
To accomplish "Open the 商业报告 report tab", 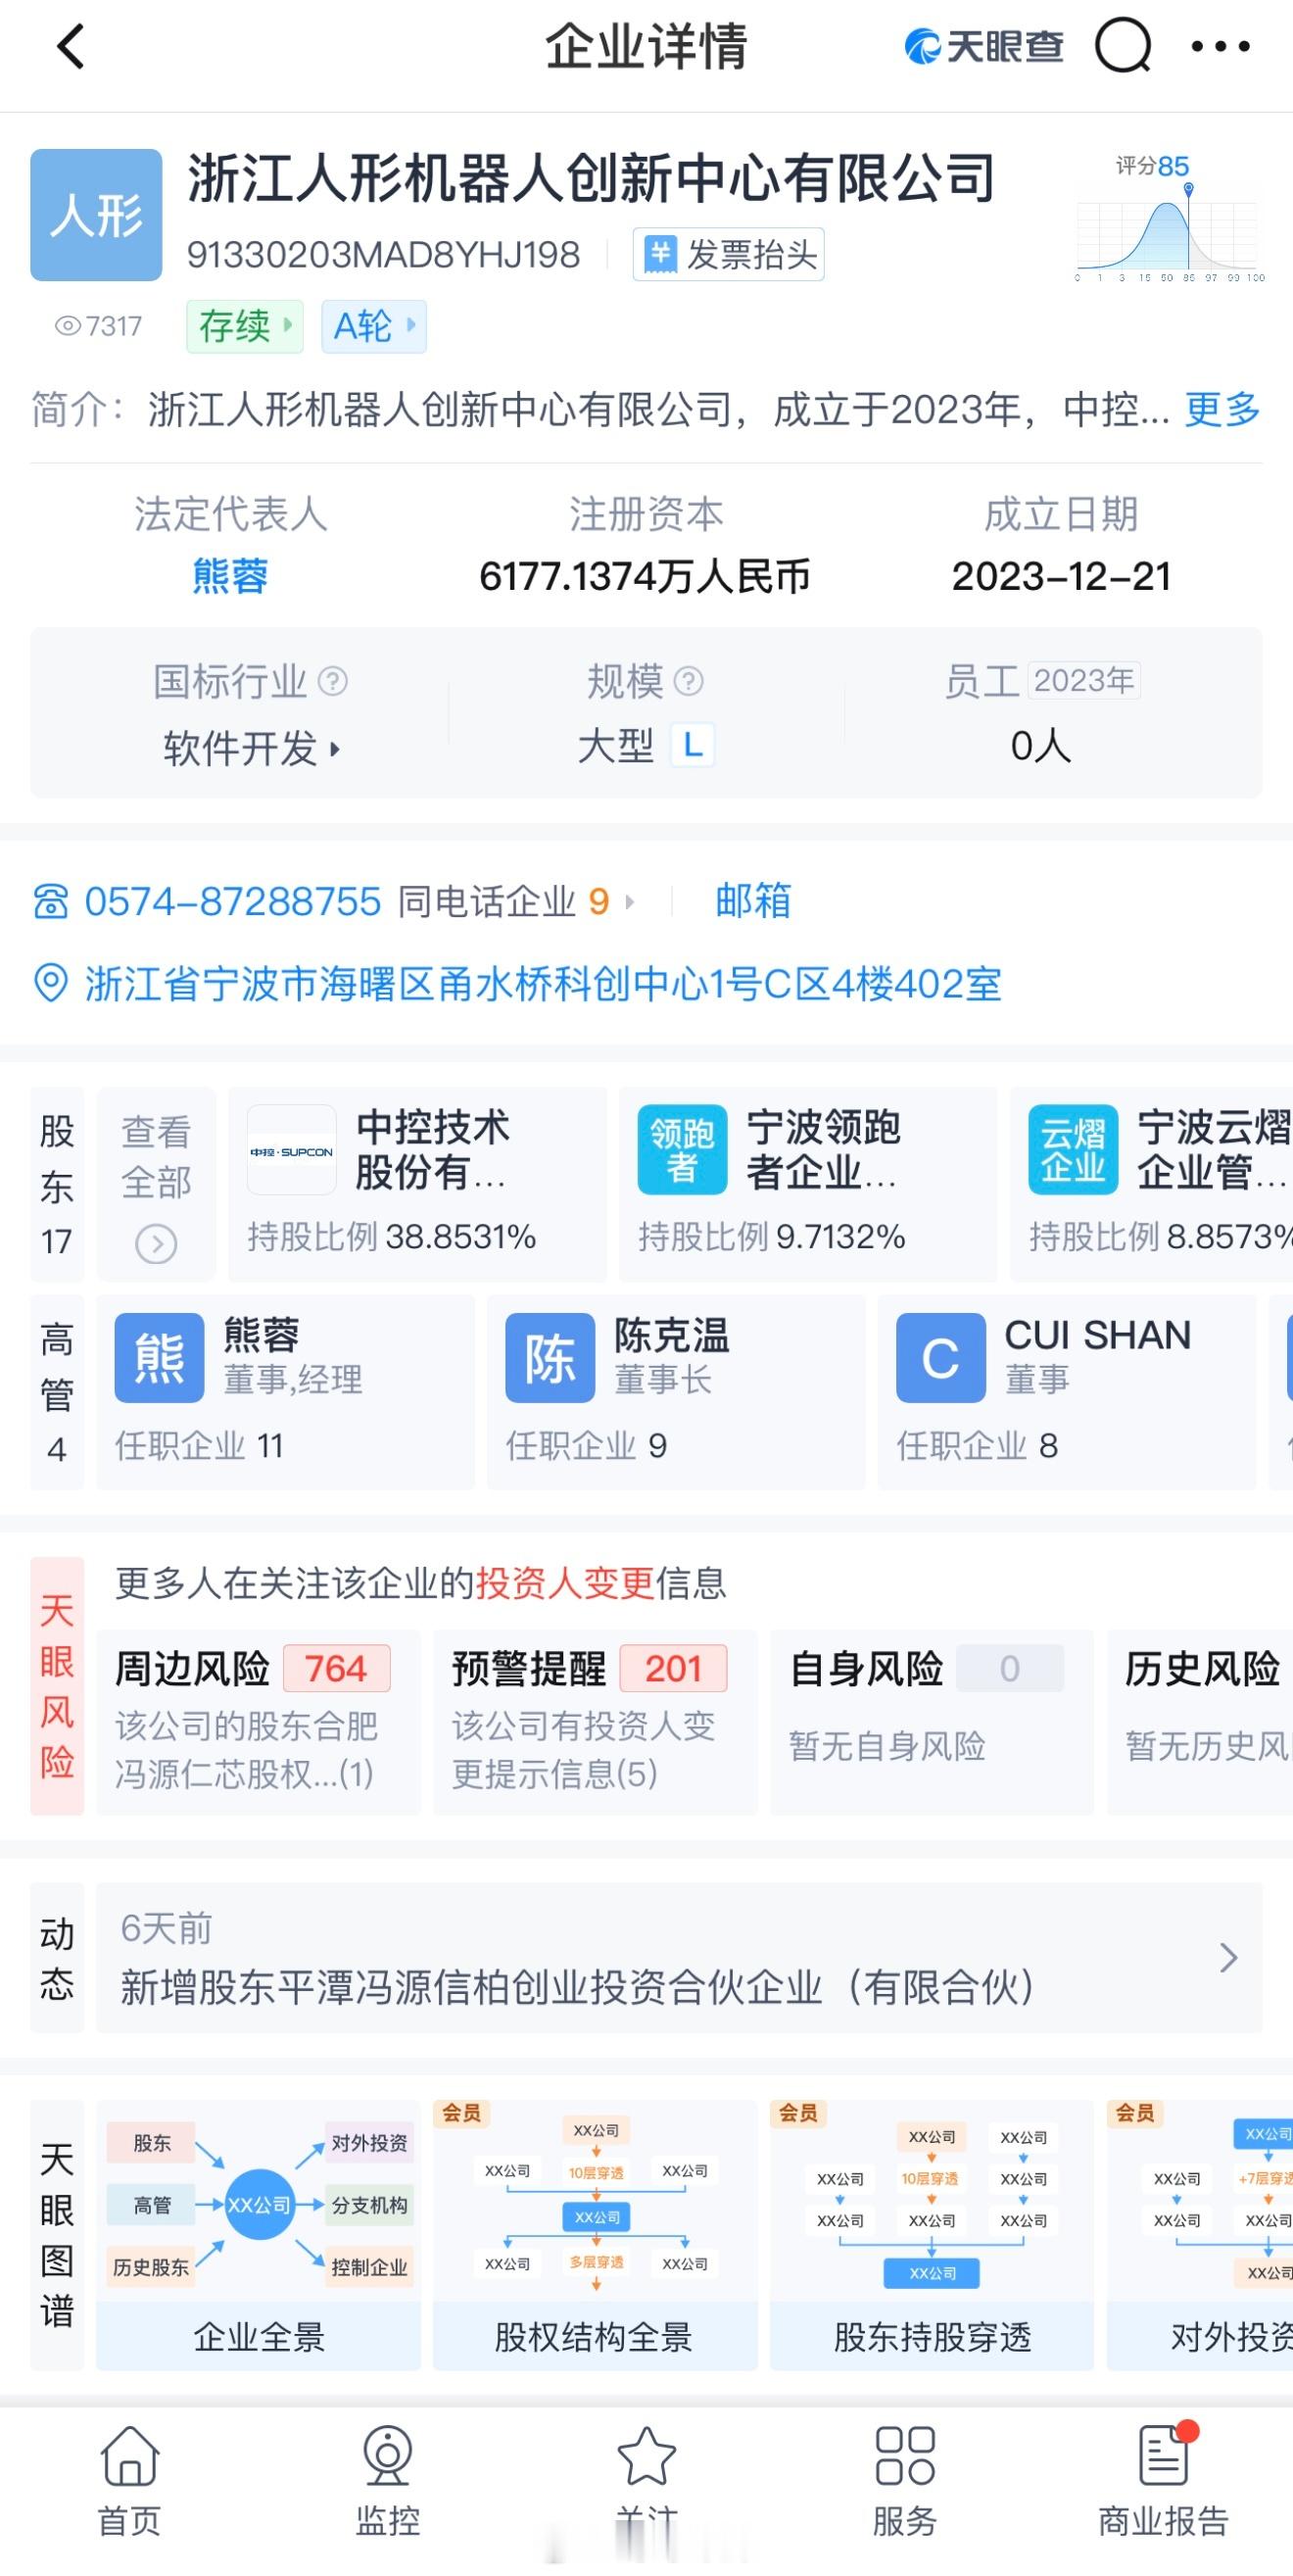I will click(1163, 2481).
